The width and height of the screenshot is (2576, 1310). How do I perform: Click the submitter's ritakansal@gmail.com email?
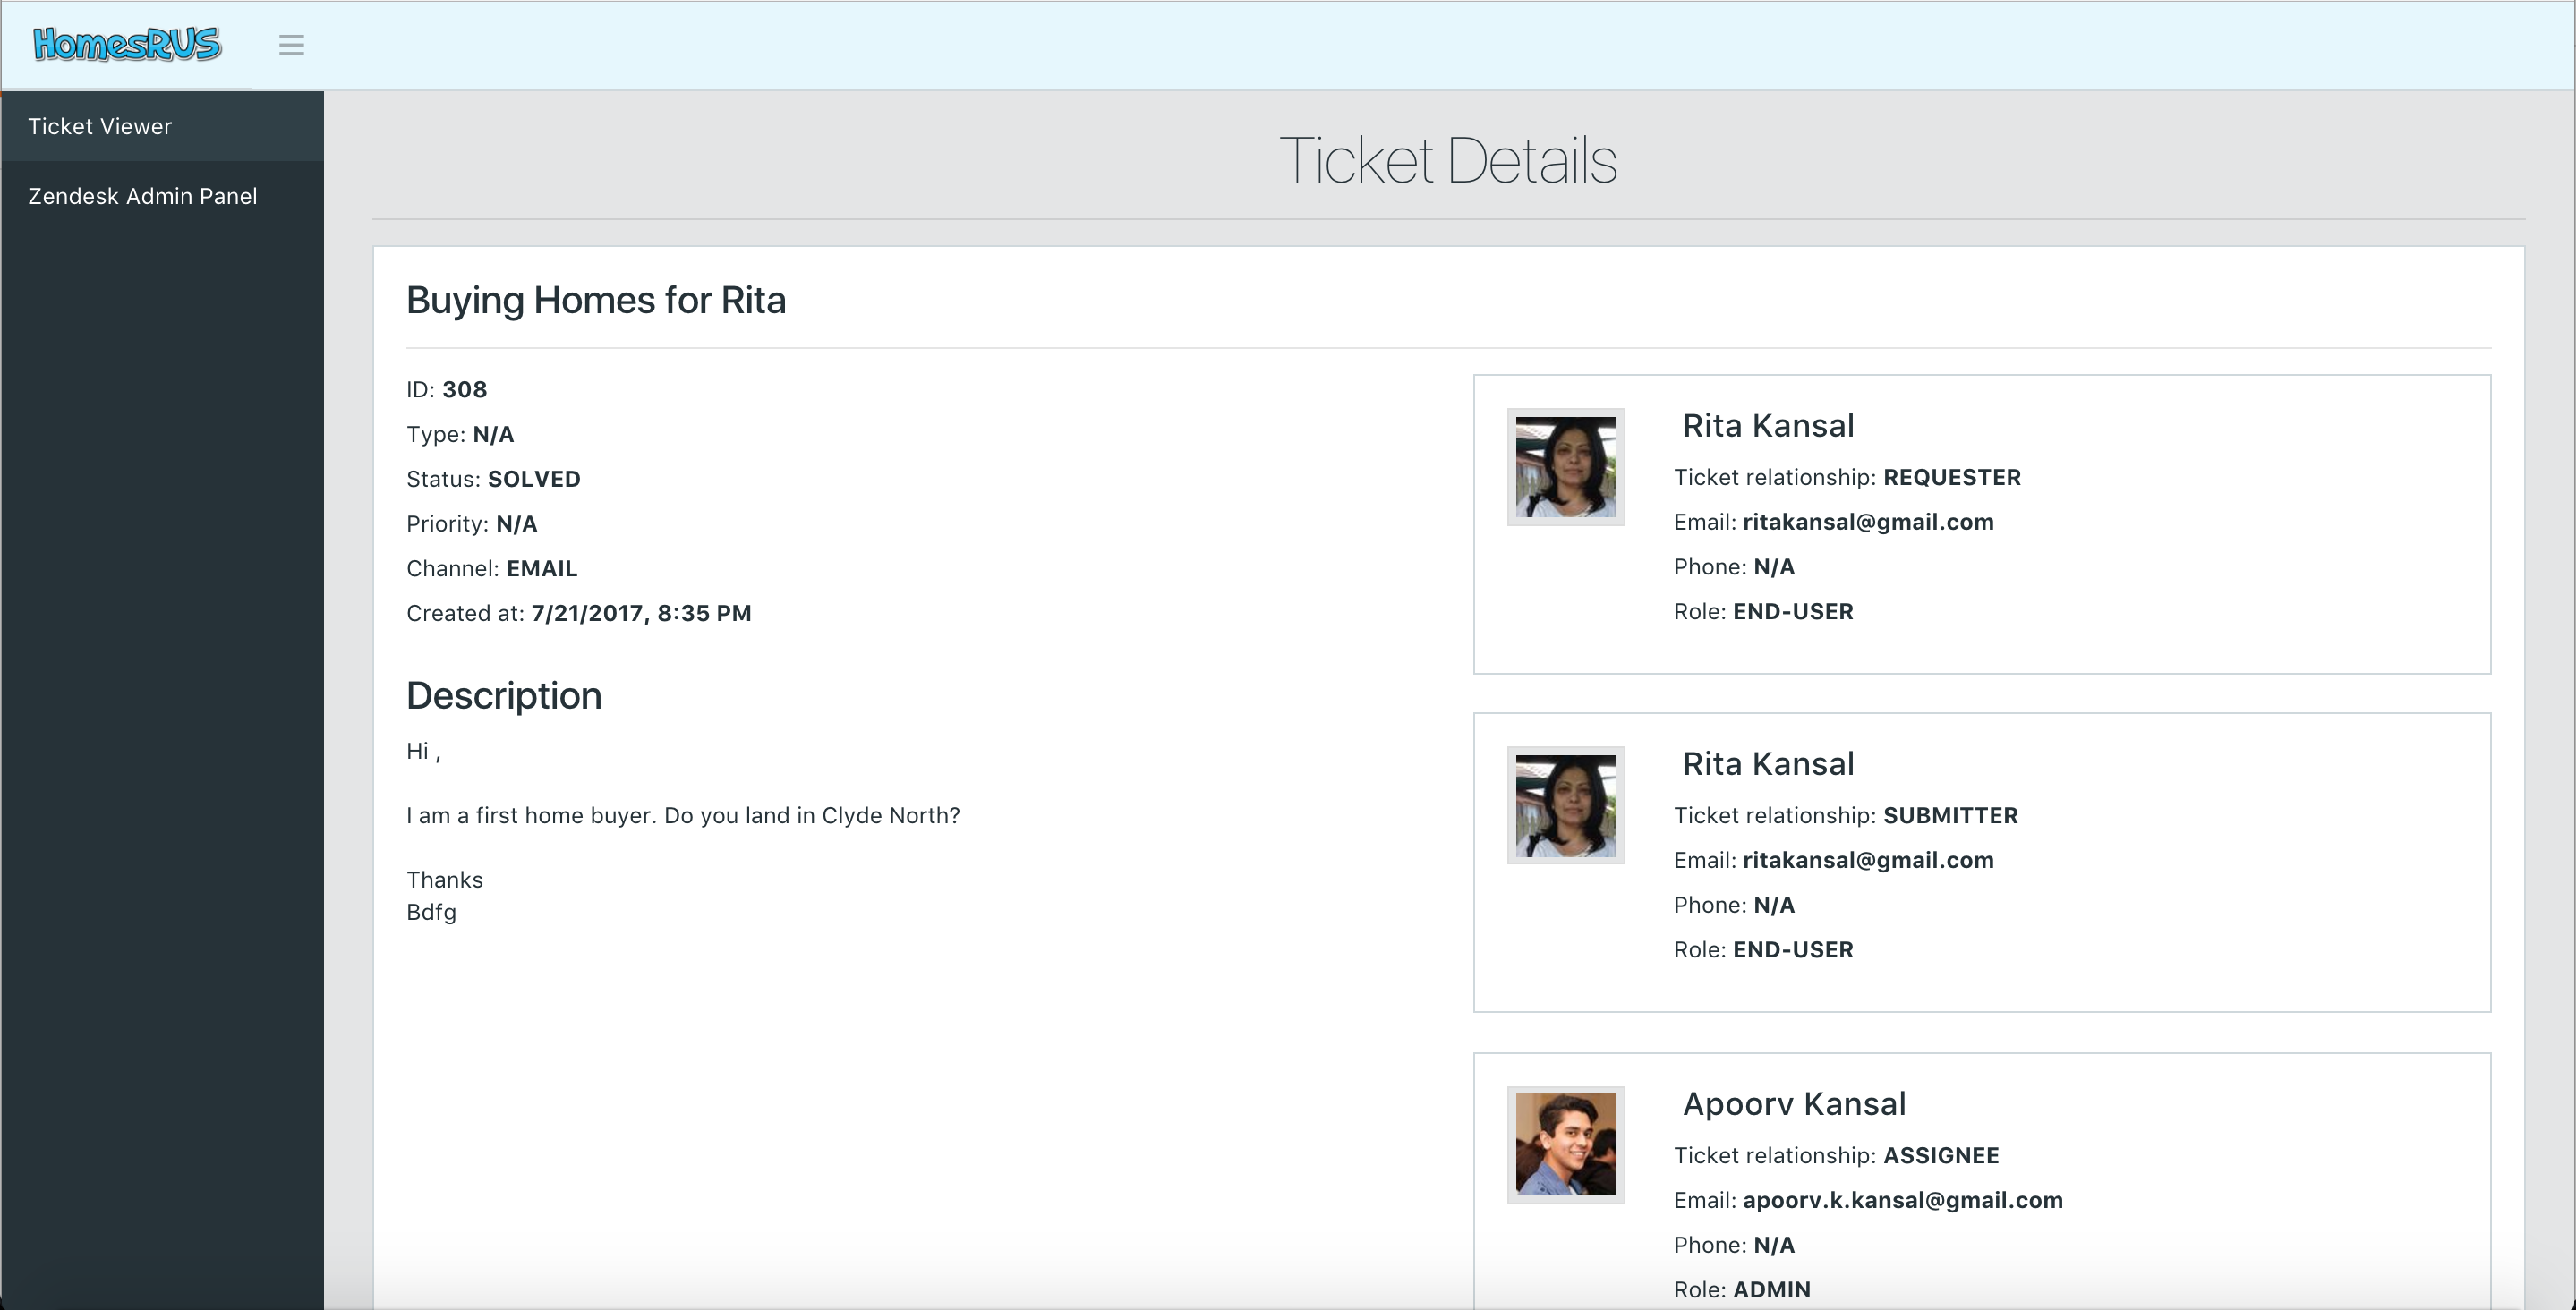[1867, 860]
